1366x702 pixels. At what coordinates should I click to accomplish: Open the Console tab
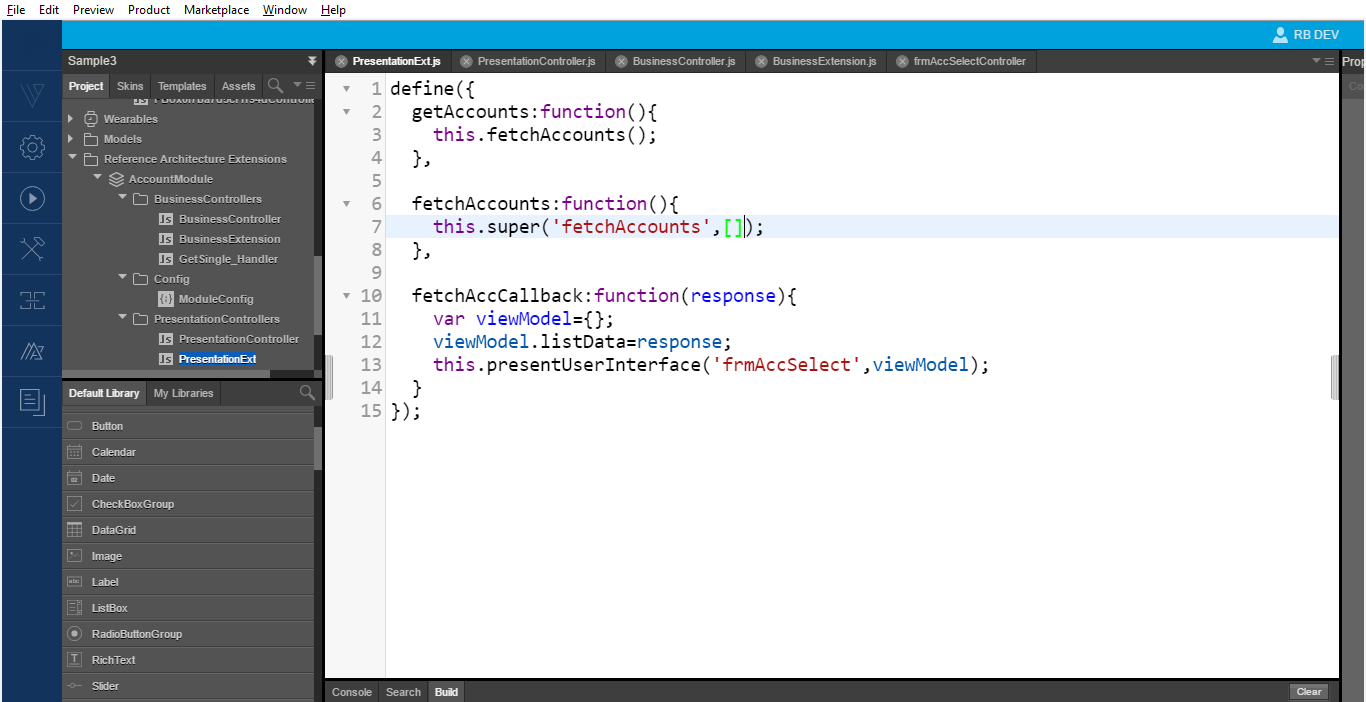pyautogui.click(x=352, y=692)
